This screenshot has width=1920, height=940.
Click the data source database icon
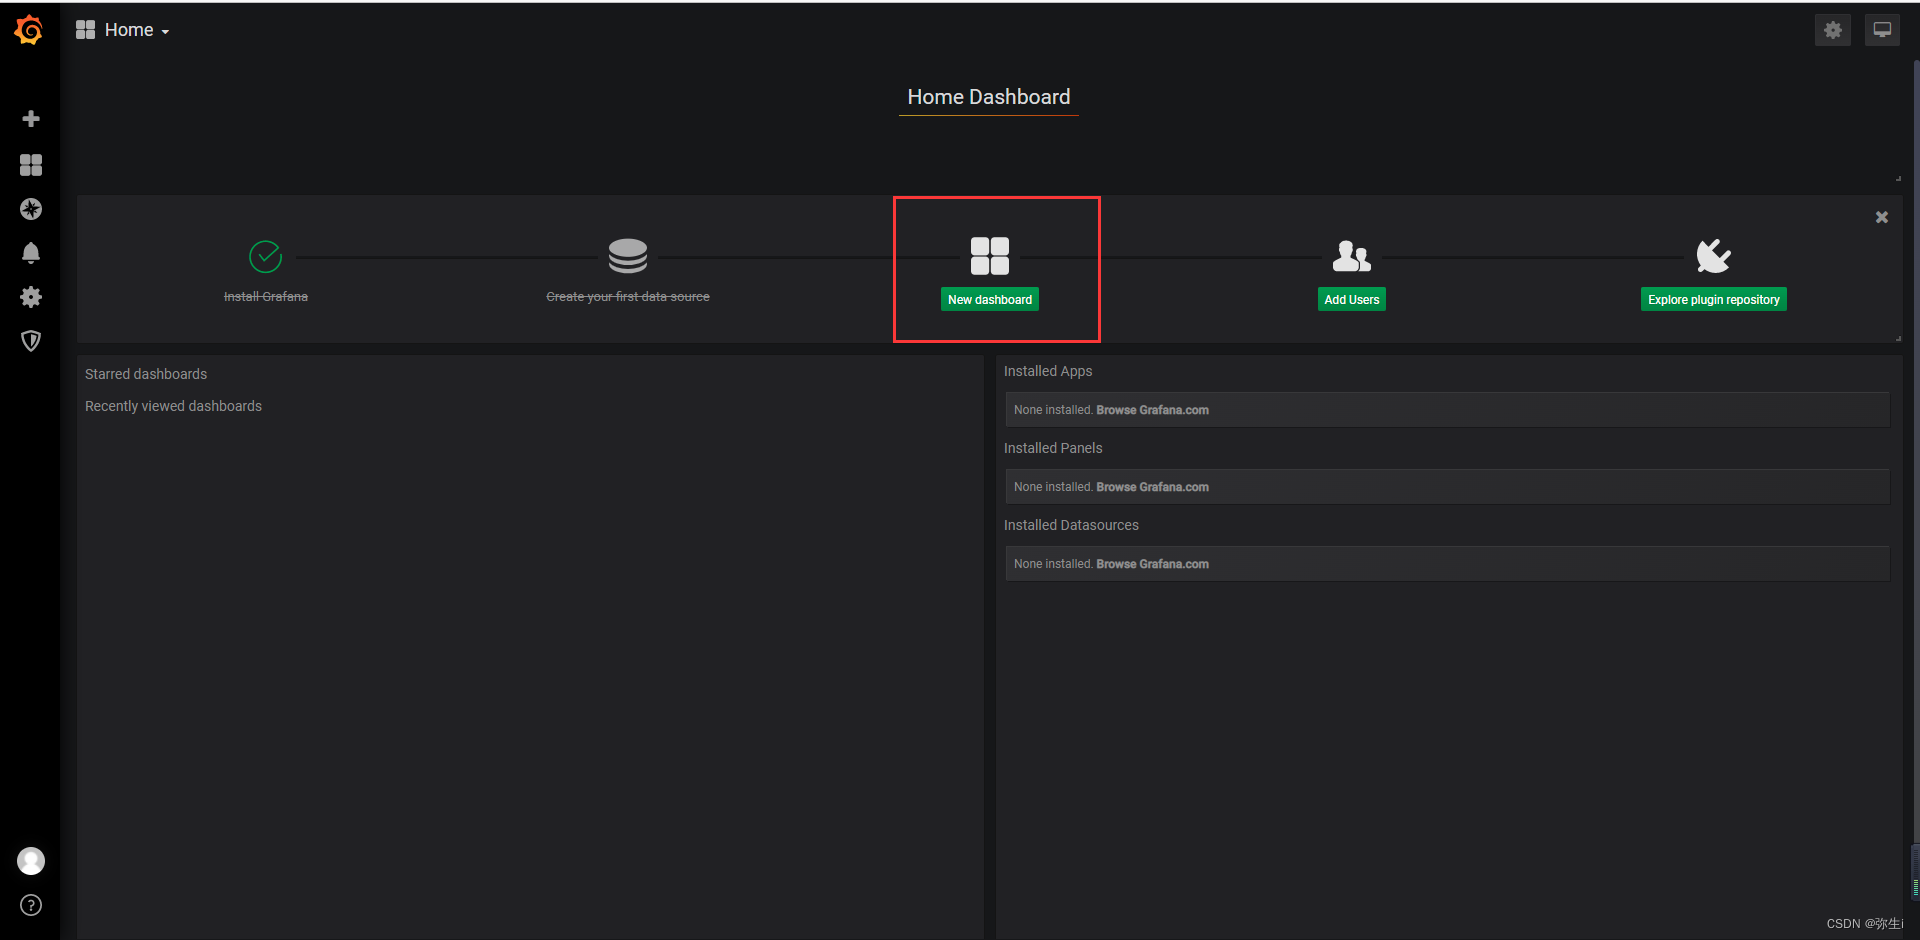tap(628, 256)
